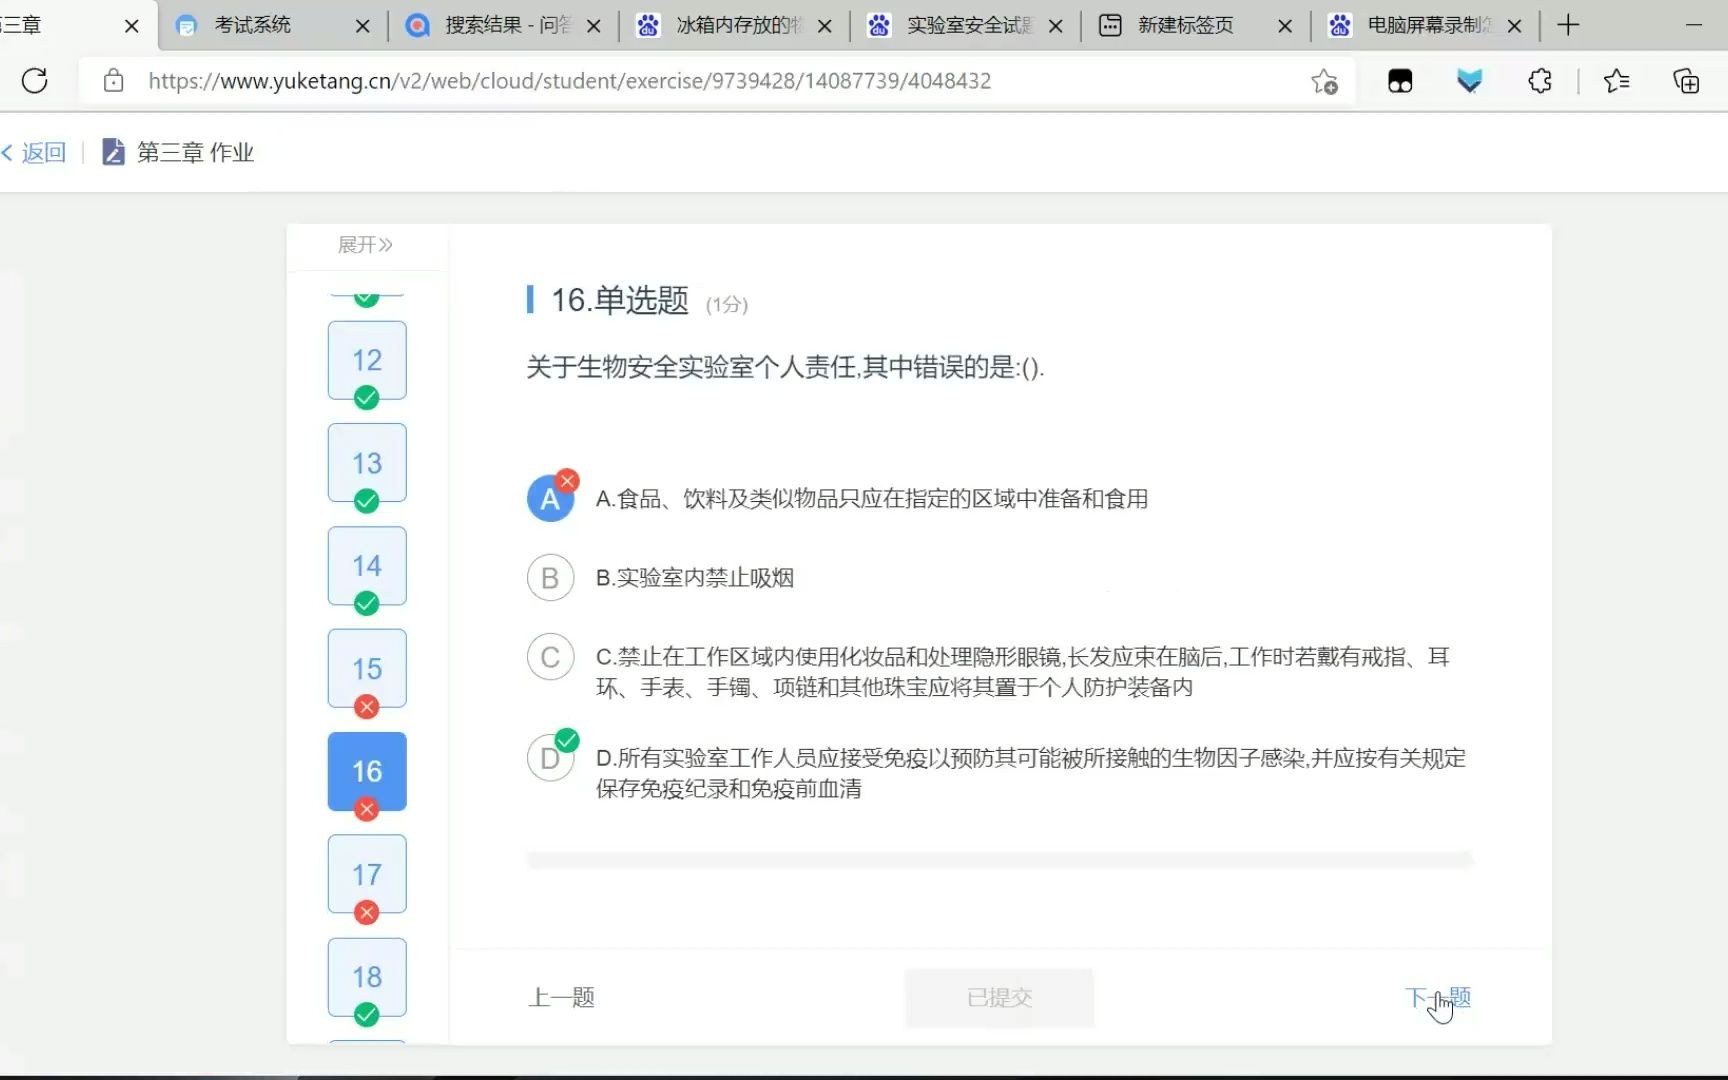View site info via the lock icon

[114, 80]
